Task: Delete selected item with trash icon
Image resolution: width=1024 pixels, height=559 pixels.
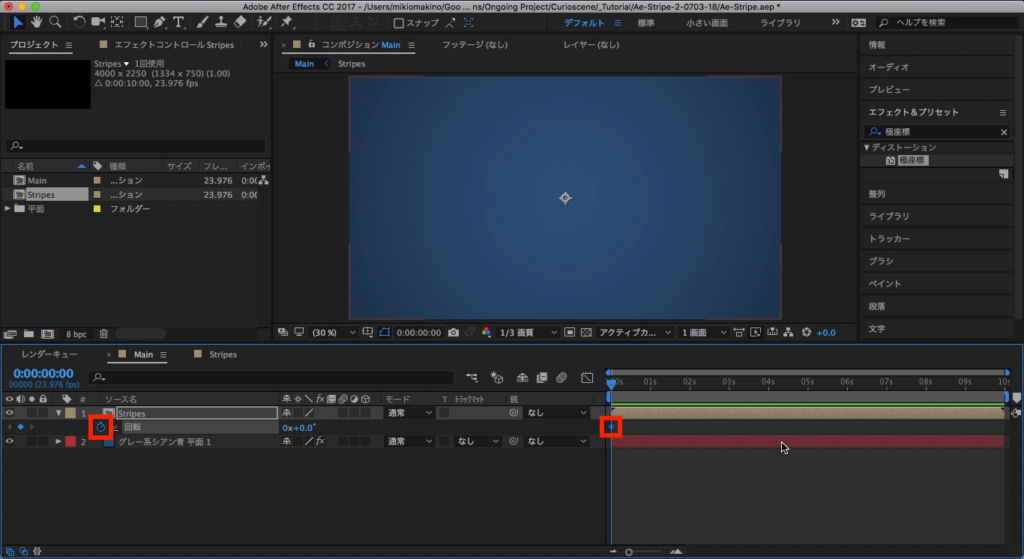Action: 104,333
